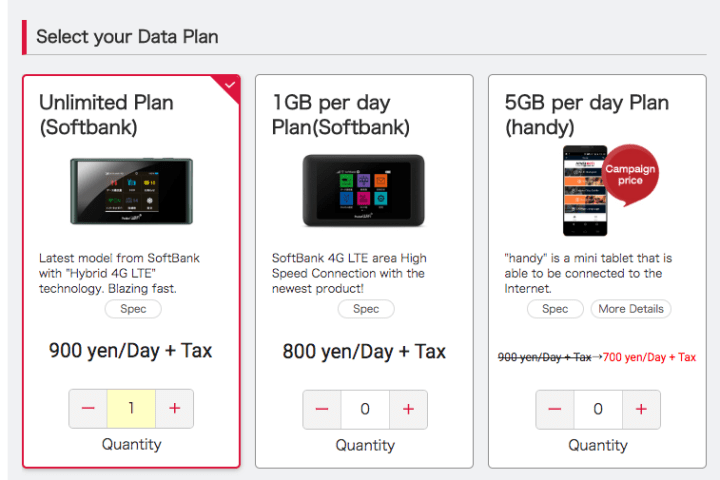
Task: Click minus on 5GB handy plan quantity
Action: [555, 409]
